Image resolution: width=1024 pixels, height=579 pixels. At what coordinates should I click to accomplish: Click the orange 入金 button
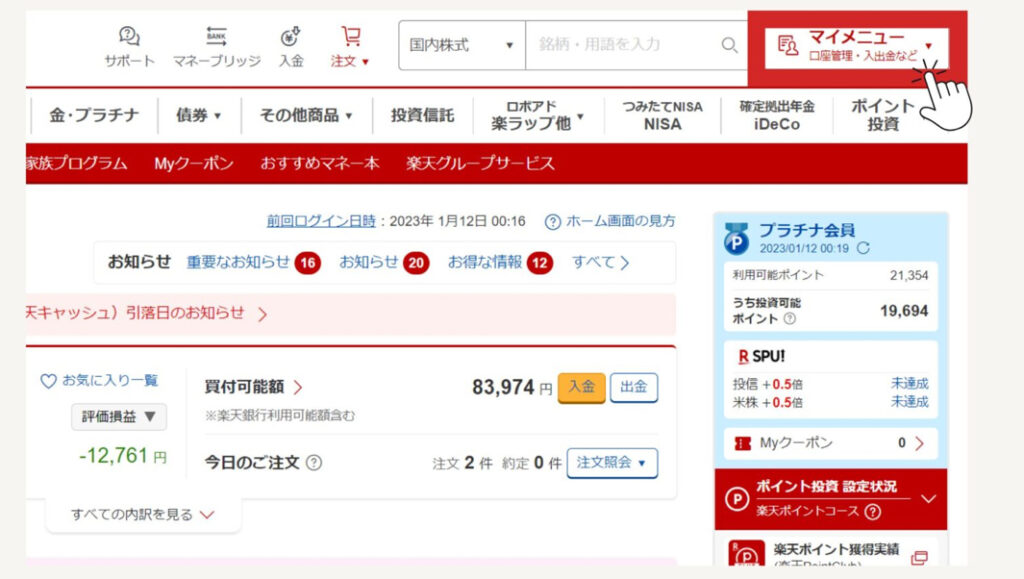pos(581,387)
